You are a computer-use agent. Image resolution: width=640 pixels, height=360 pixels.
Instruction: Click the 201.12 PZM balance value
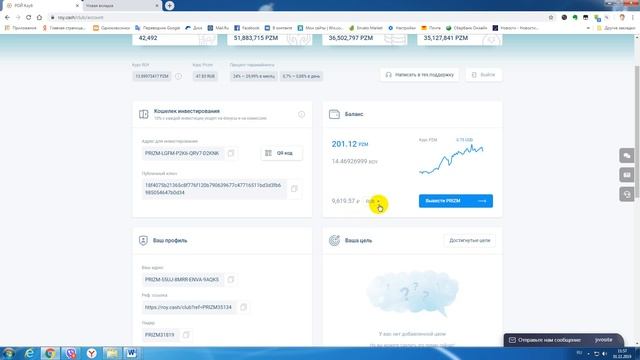click(x=350, y=144)
